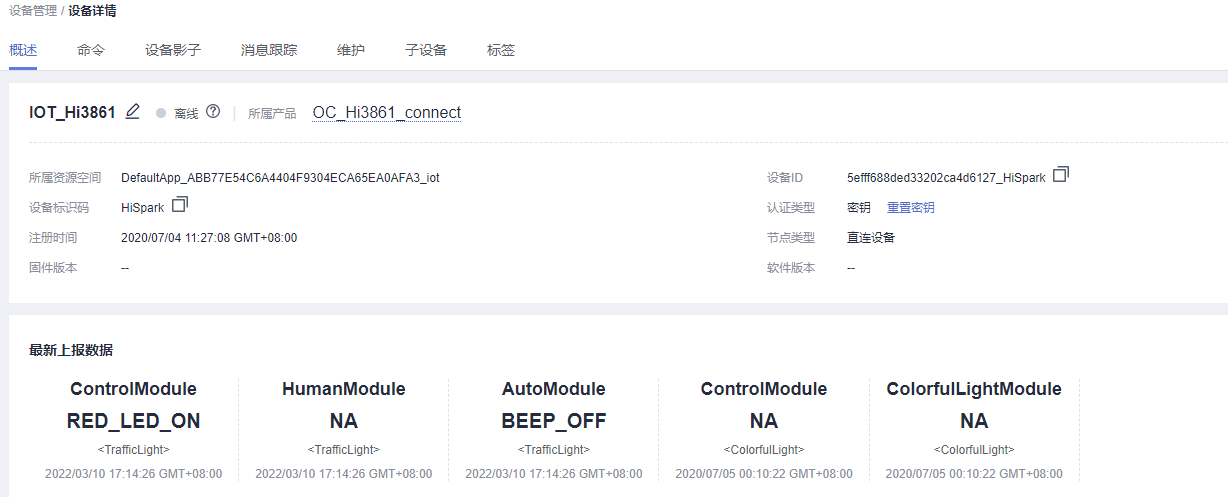The image size is (1228, 497).
Task: Open the 设备影子 tab
Action: [173, 50]
